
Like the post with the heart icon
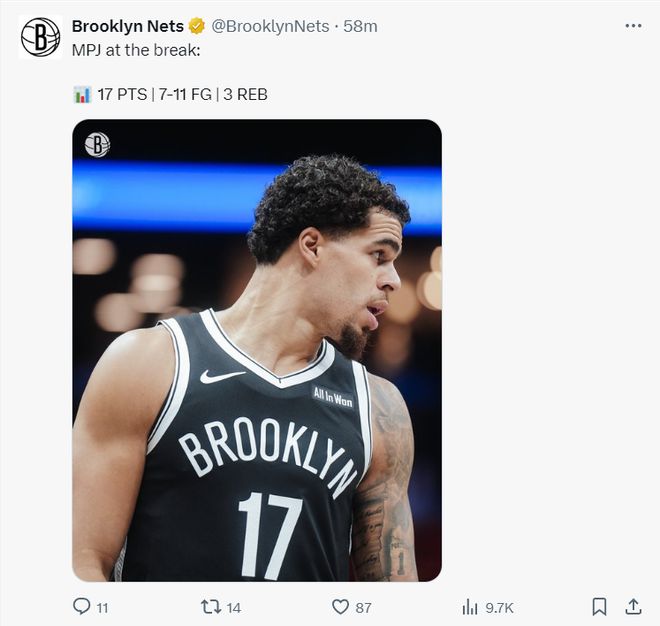tap(340, 607)
